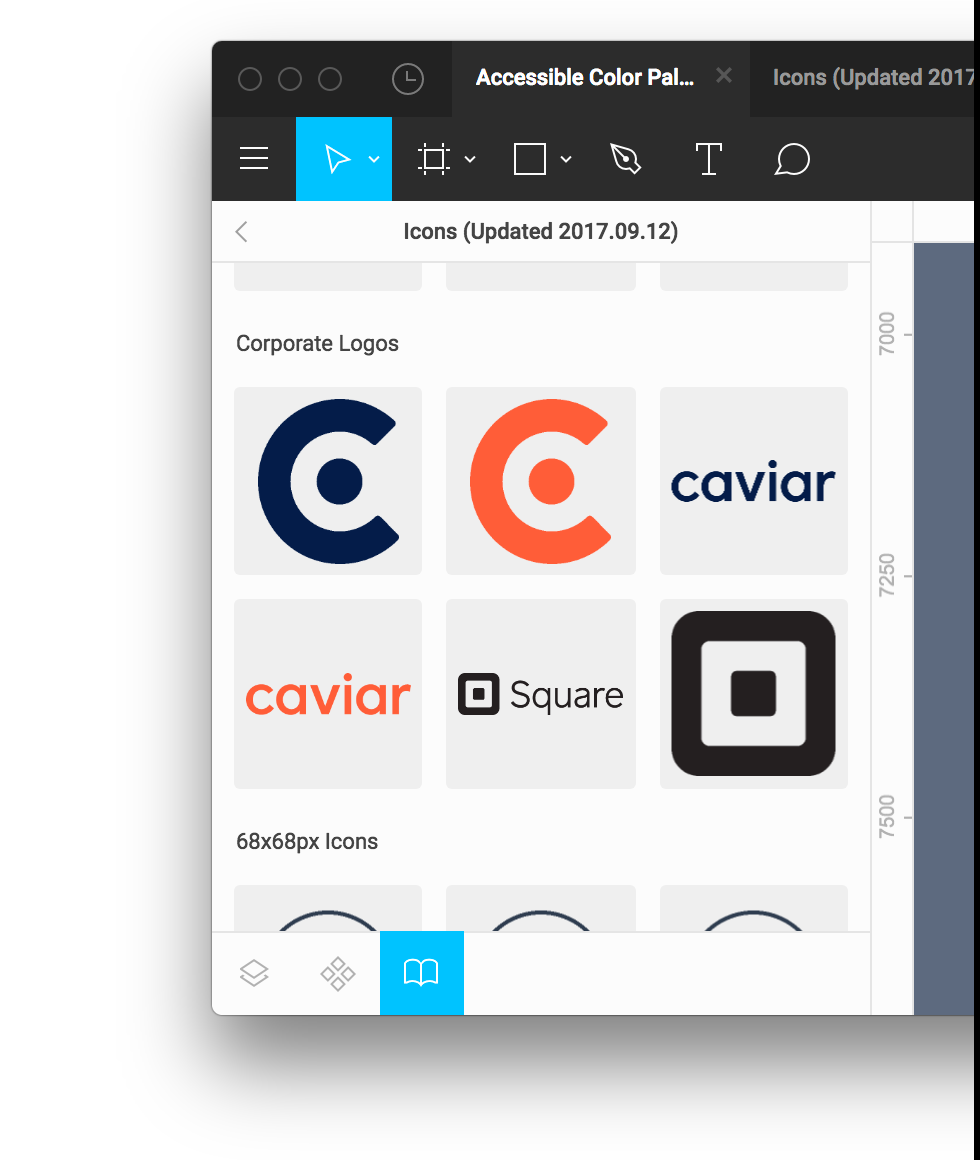980x1160 pixels.
Task: Select black Square logomark component
Action: coord(754,694)
